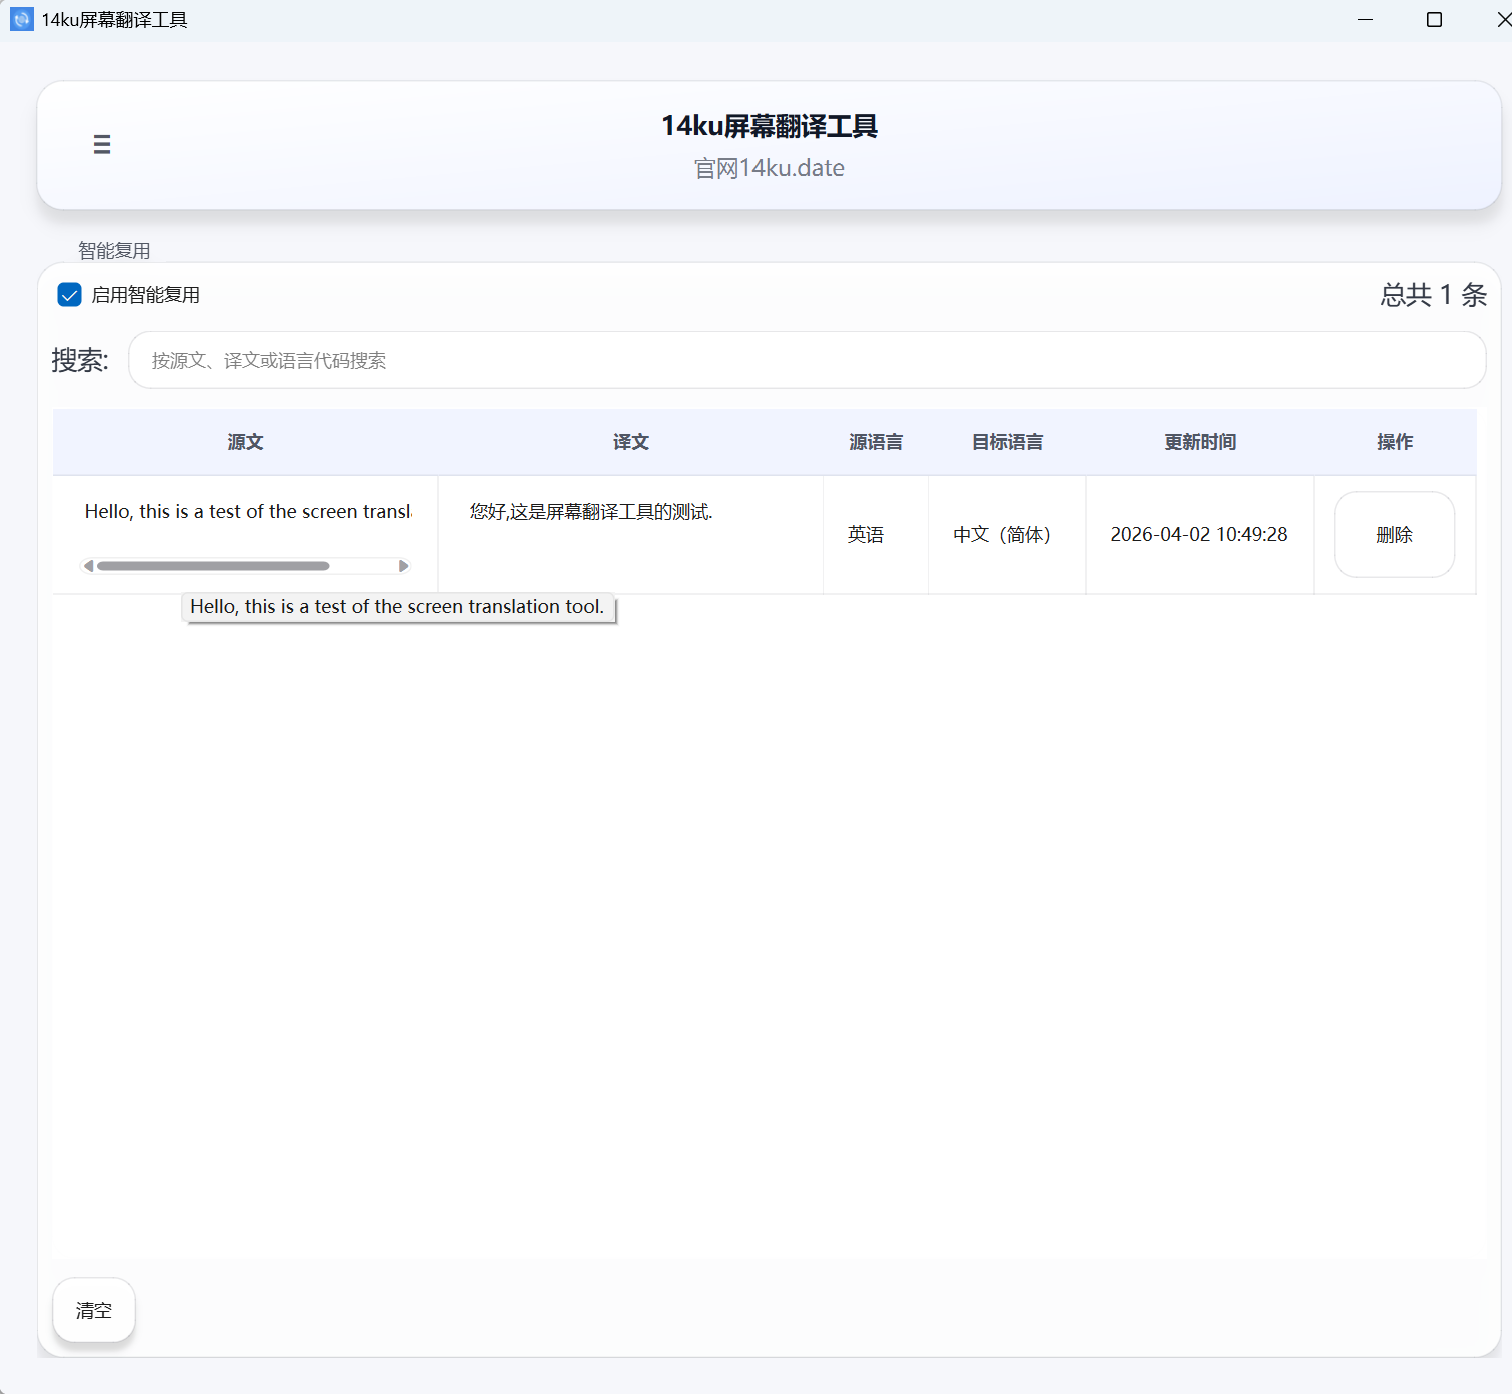
Task: Click the 源语言 column header
Action: coord(875,442)
